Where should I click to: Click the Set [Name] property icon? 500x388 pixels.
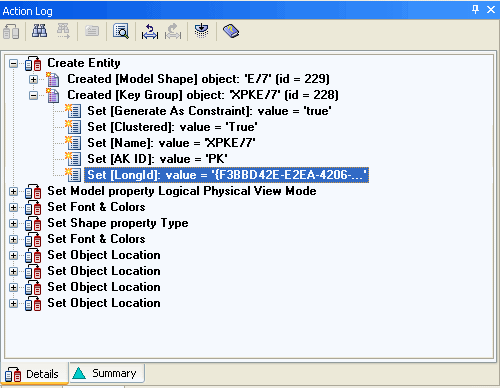pos(73,143)
